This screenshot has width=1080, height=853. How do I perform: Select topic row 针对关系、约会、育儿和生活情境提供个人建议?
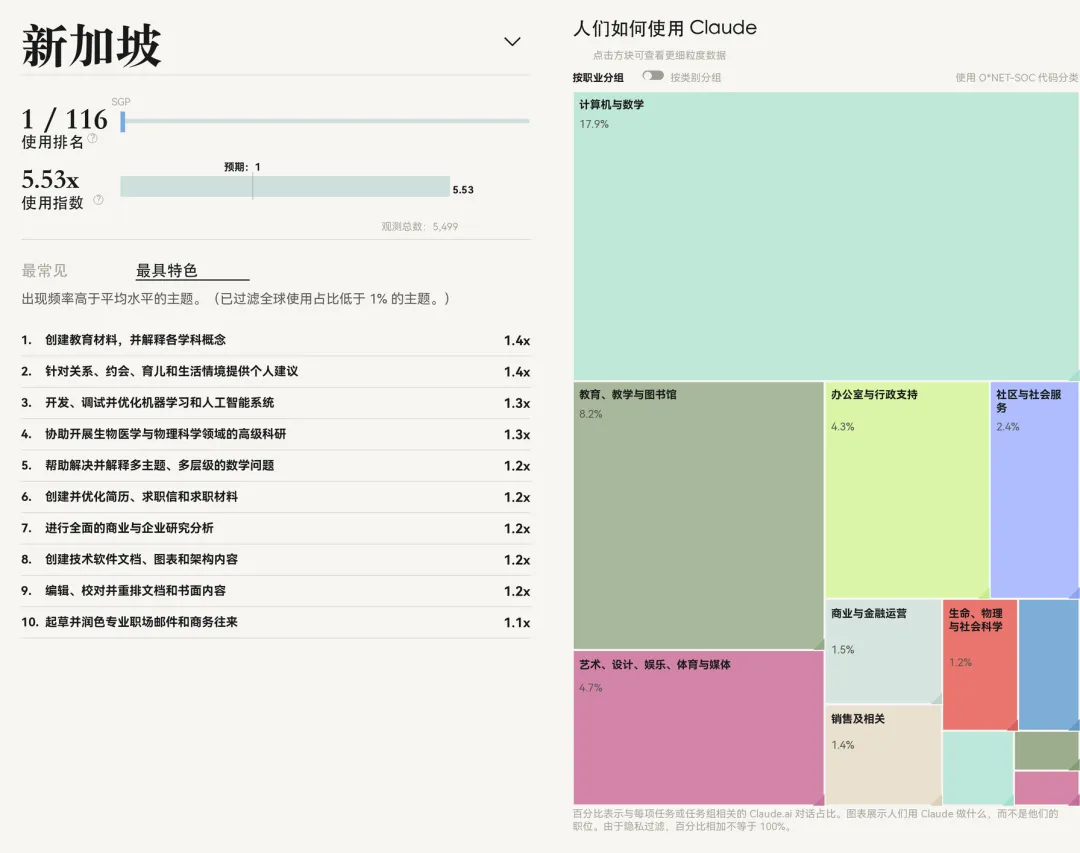coord(276,371)
